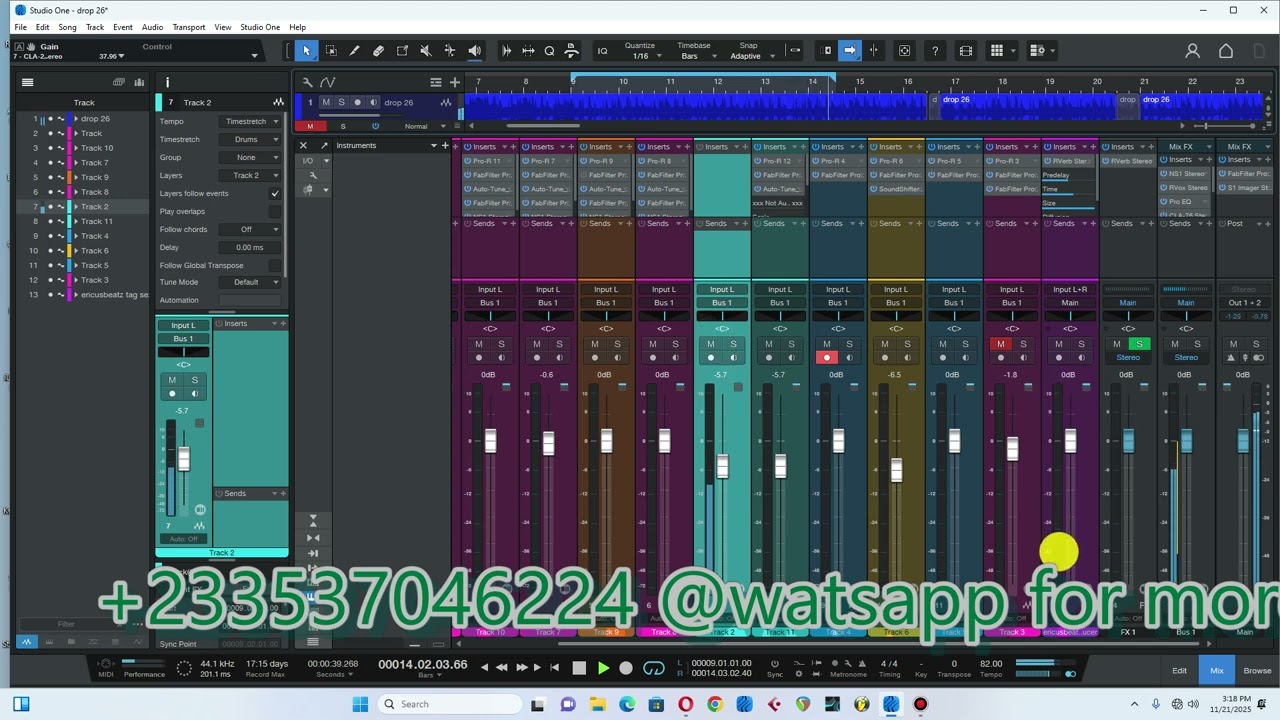This screenshot has height=720, width=1280.
Task: Click the Track 6 channel fader
Action: pyautogui.click(x=896, y=469)
